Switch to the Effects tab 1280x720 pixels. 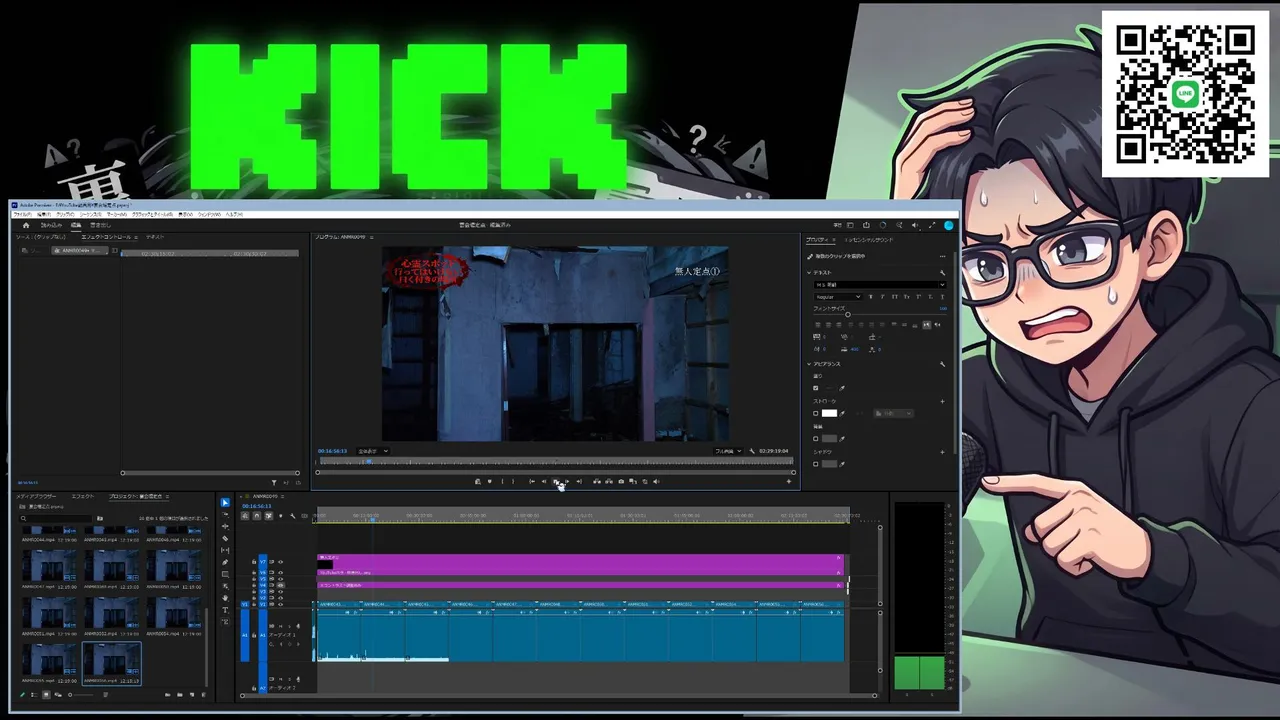[x=83, y=496]
